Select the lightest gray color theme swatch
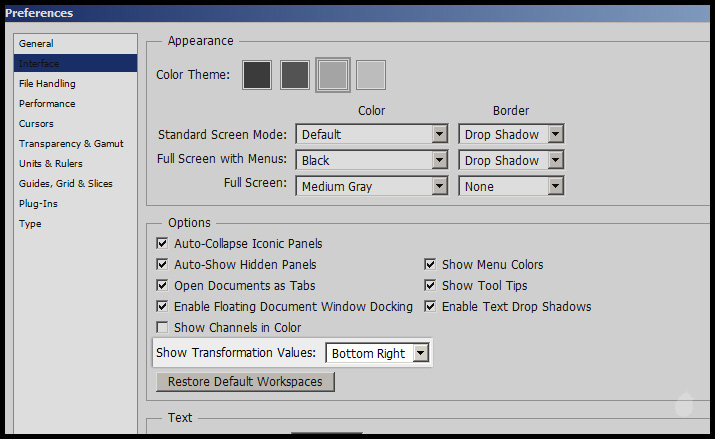 click(371, 75)
